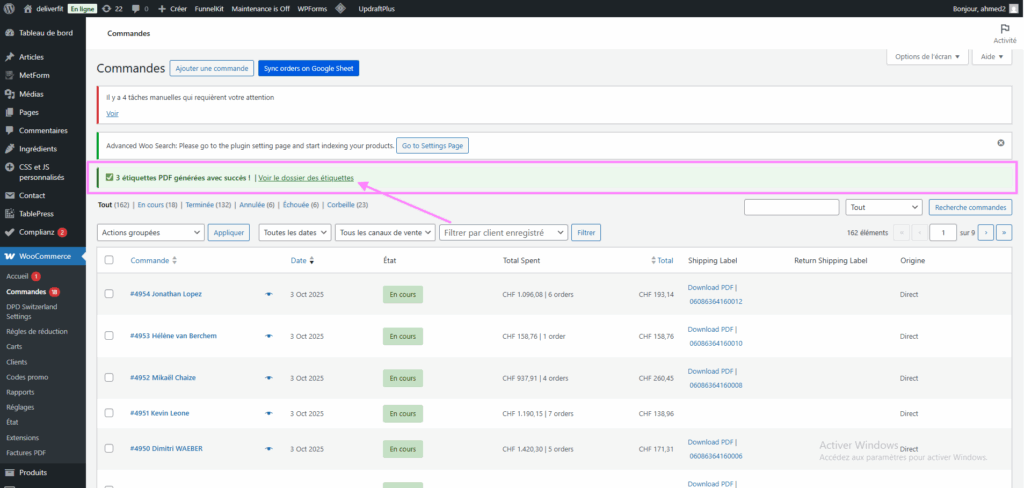Screen dimensions: 1024x488
Task: Click the WordPress logo icon in admin bar
Action: (x=10, y=8)
